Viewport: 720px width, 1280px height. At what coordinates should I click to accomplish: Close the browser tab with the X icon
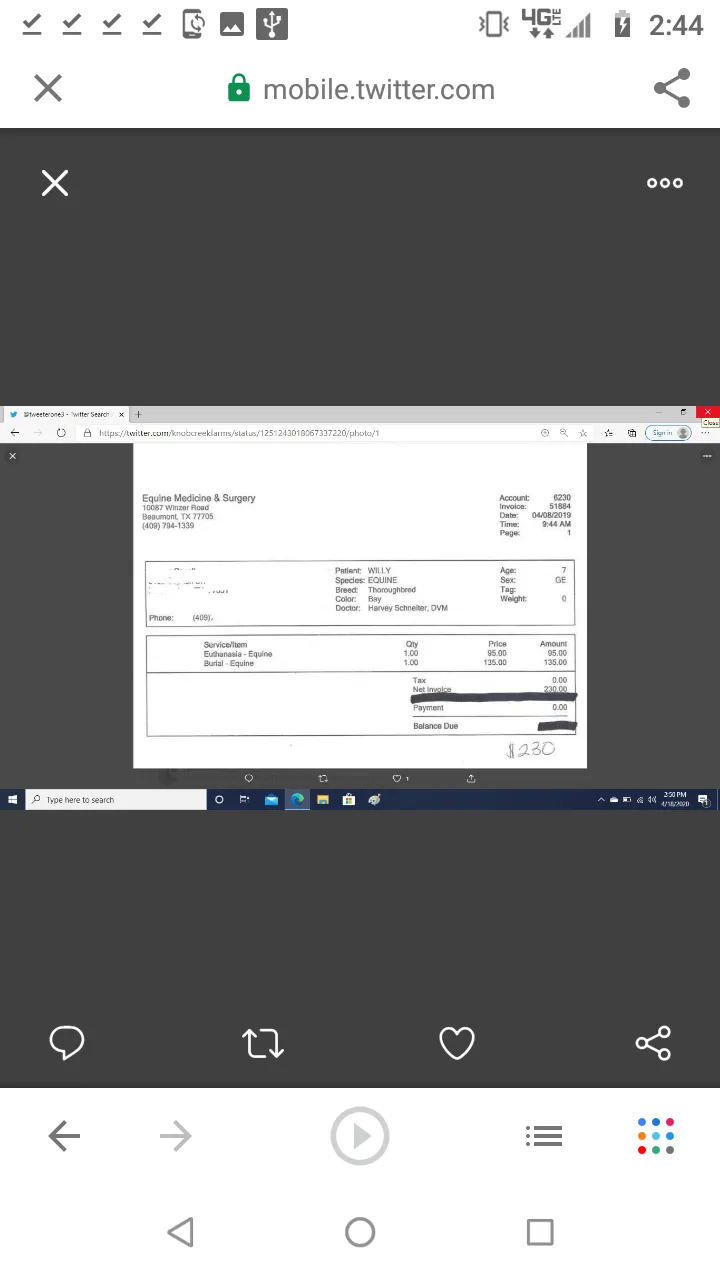(48, 88)
